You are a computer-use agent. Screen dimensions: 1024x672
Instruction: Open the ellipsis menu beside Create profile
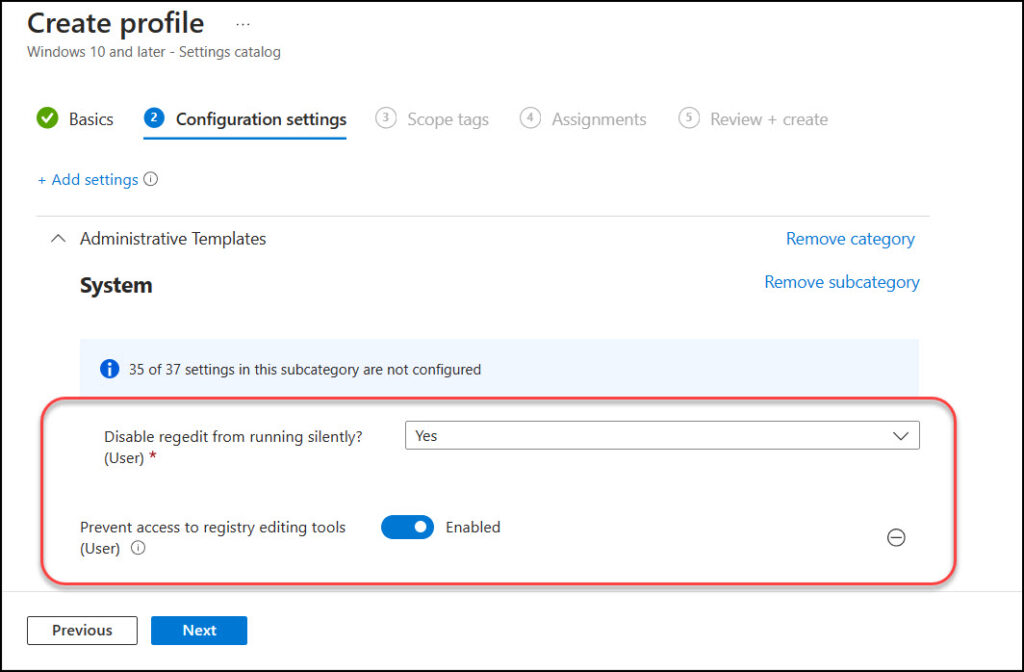coord(243,25)
